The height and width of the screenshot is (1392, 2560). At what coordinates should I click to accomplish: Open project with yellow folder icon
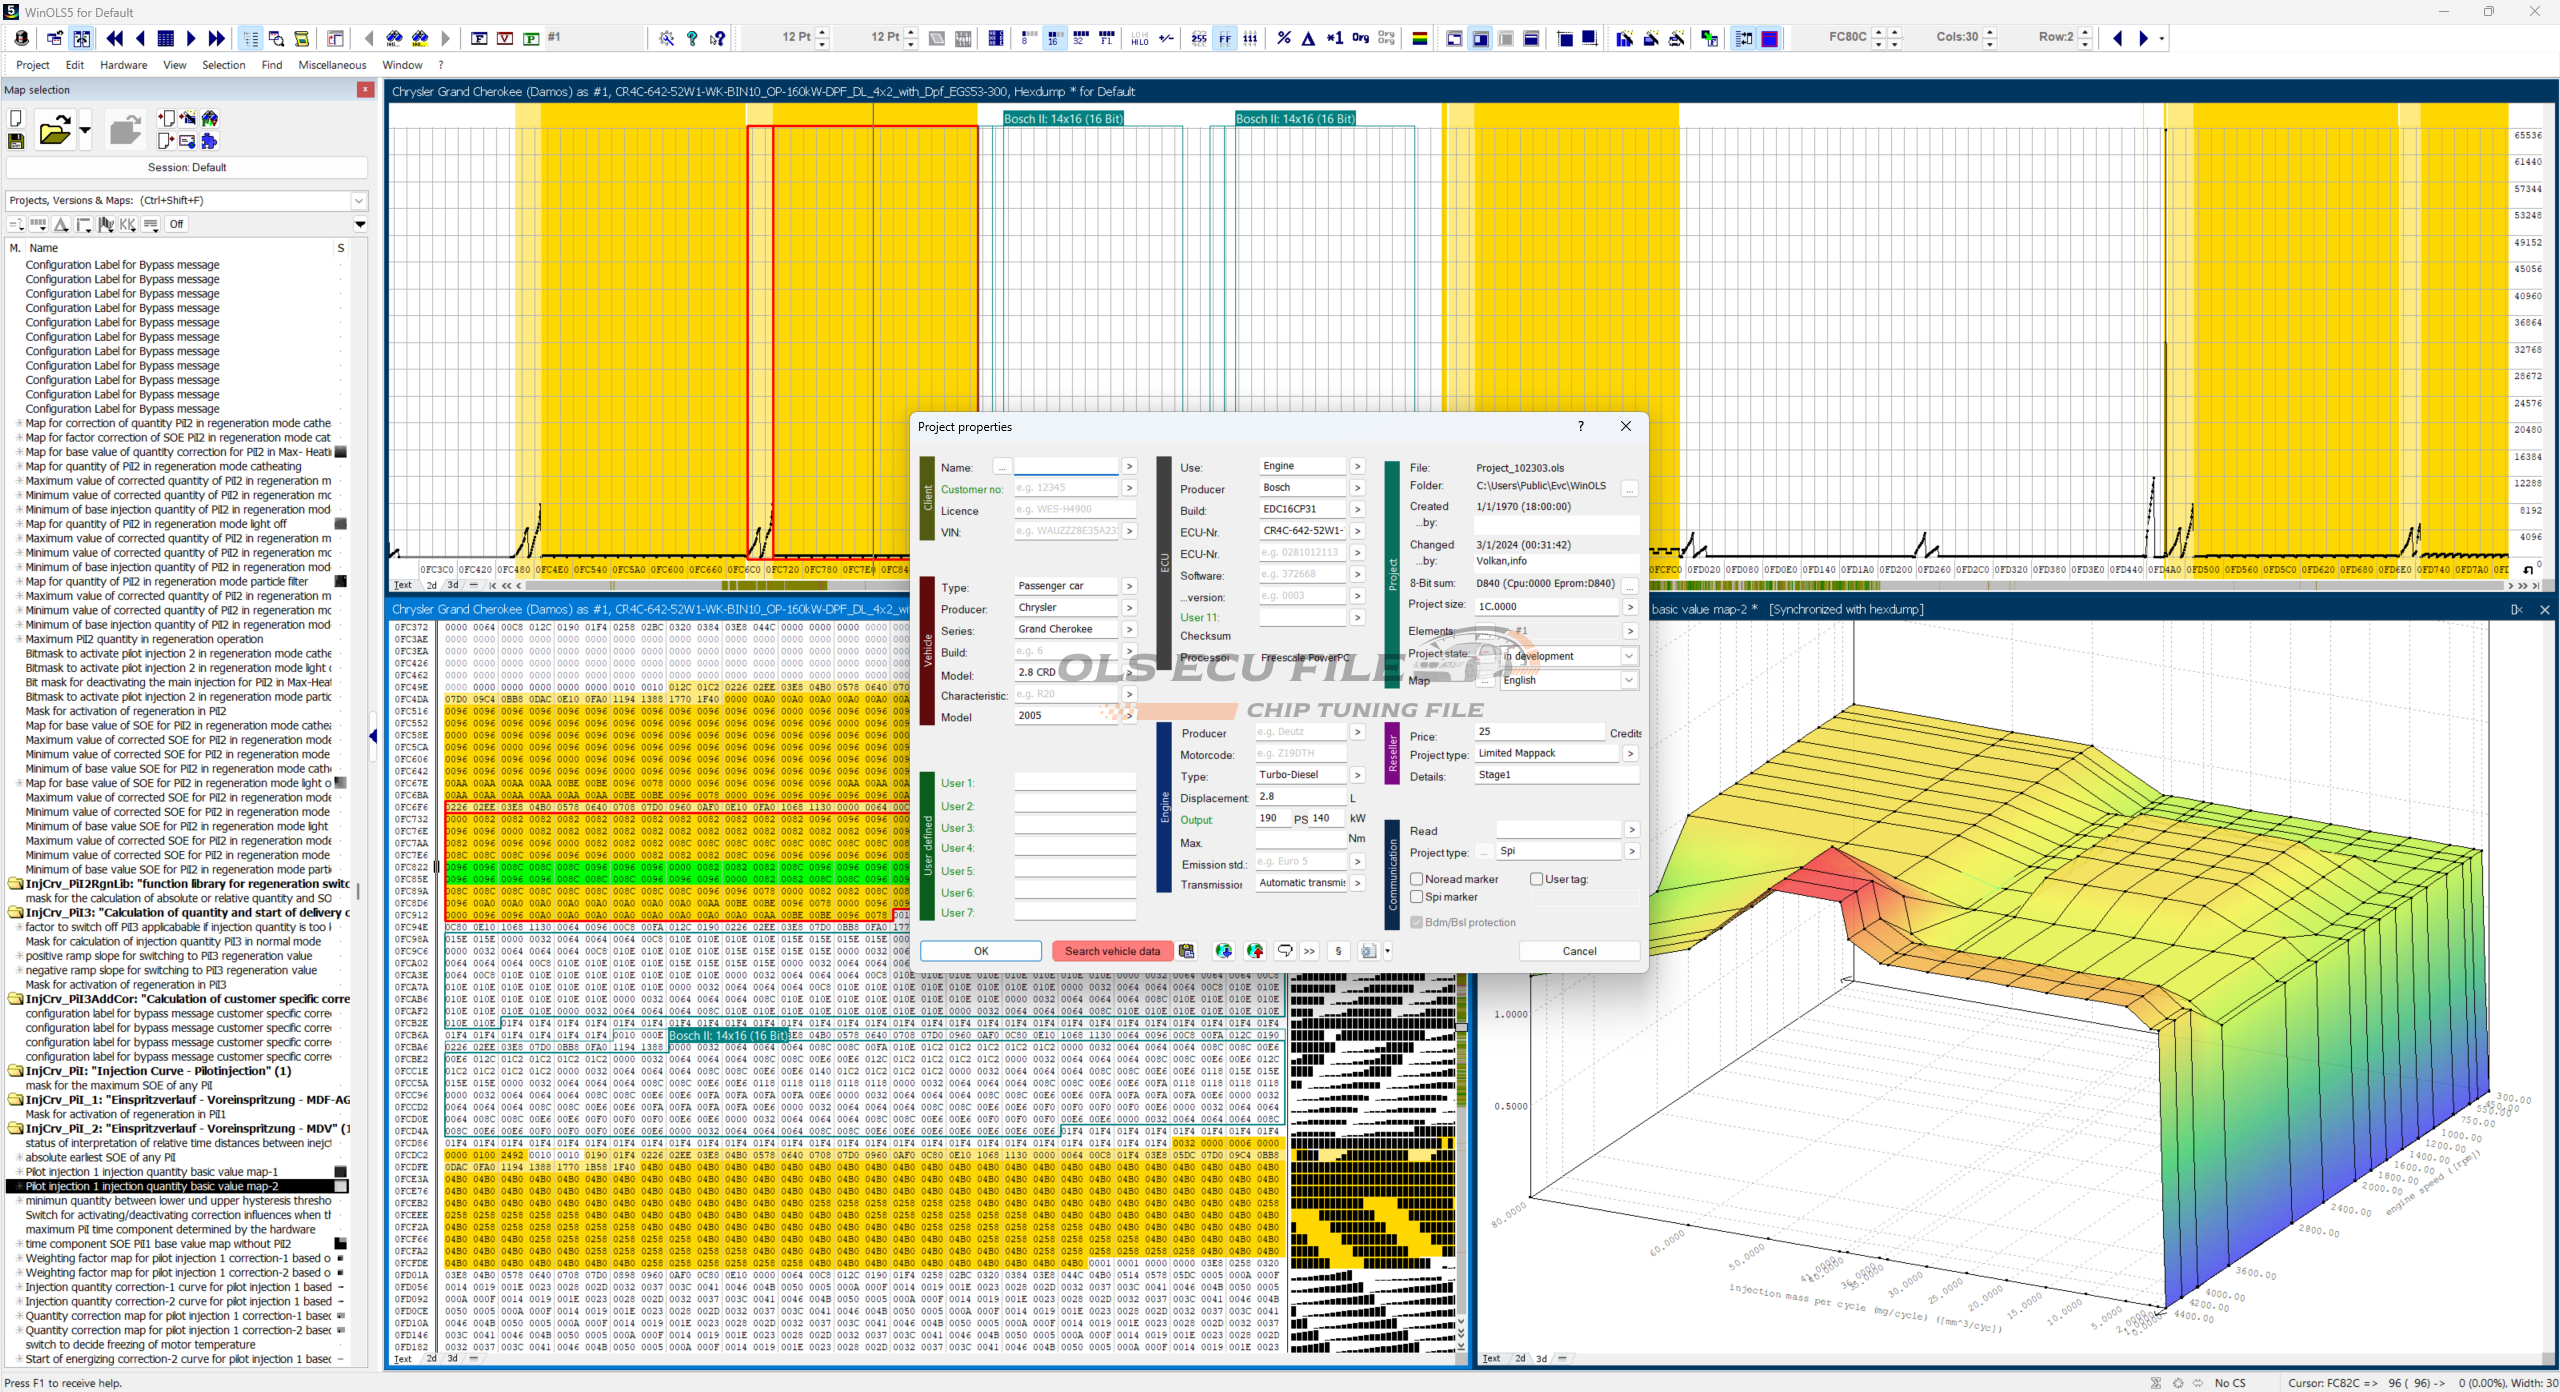coord(55,130)
